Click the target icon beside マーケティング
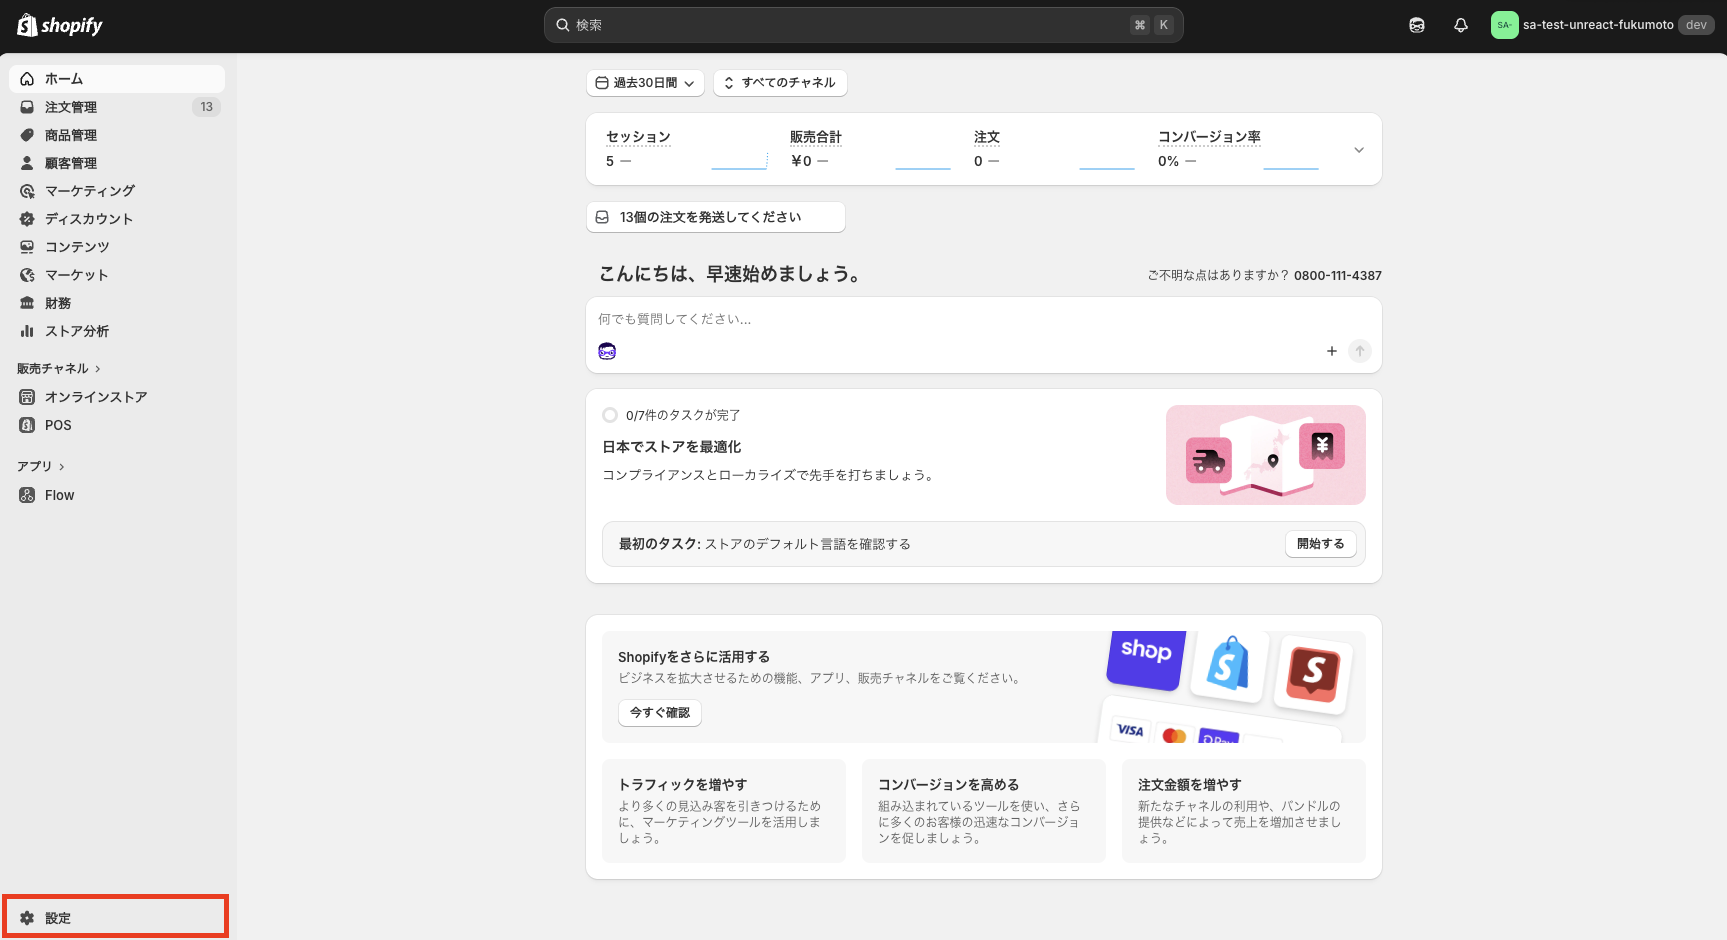Image resolution: width=1727 pixels, height=940 pixels. click(x=27, y=191)
